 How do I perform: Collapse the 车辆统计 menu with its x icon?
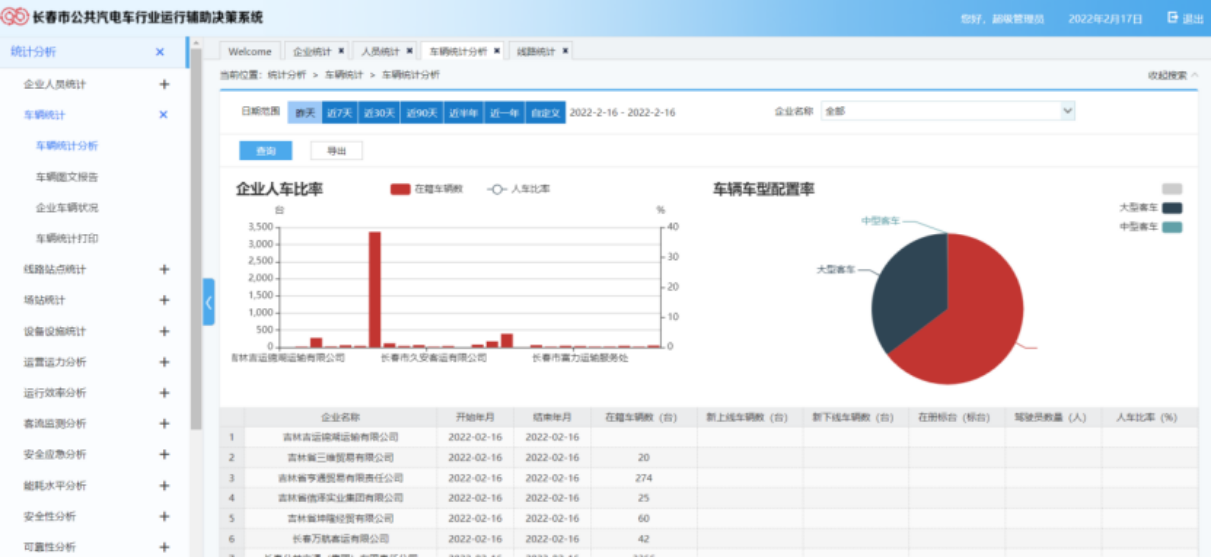[x=164, y=115]
